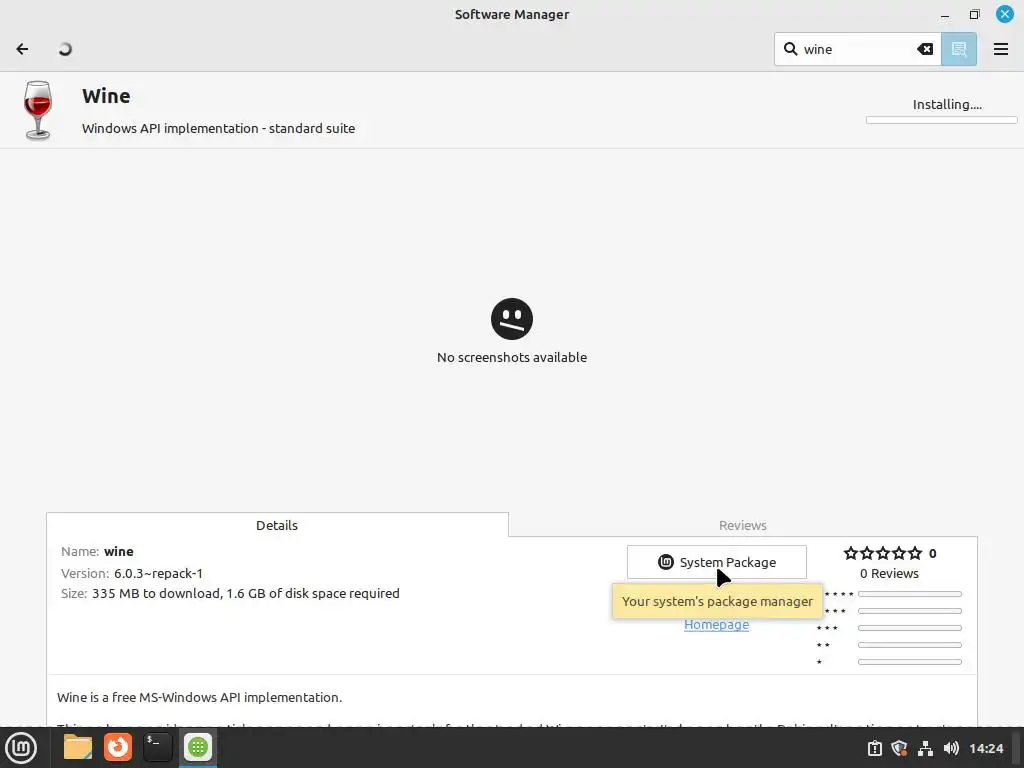Open the Homepage link
The width and height of the screenshot is (1024, 768).
(716, 624)
